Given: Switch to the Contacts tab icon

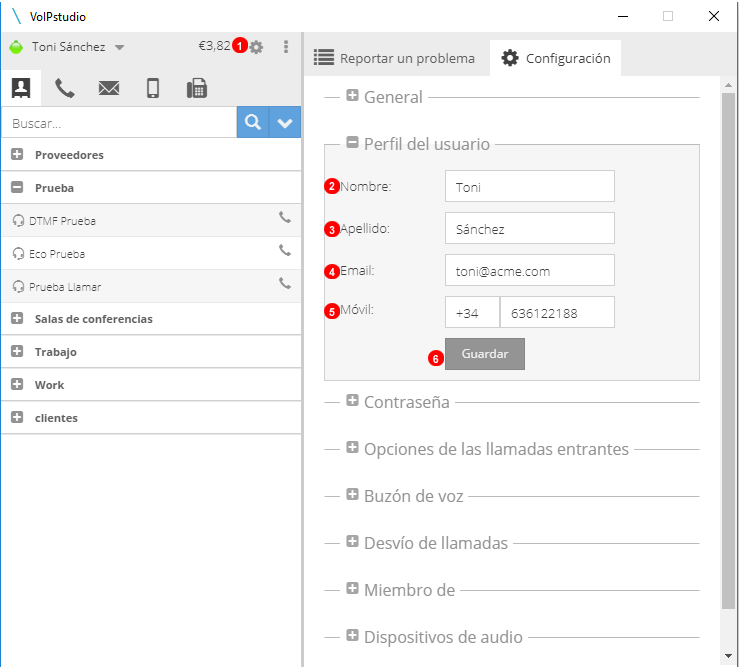Looking at the screenshot, I should pos(21,88).
